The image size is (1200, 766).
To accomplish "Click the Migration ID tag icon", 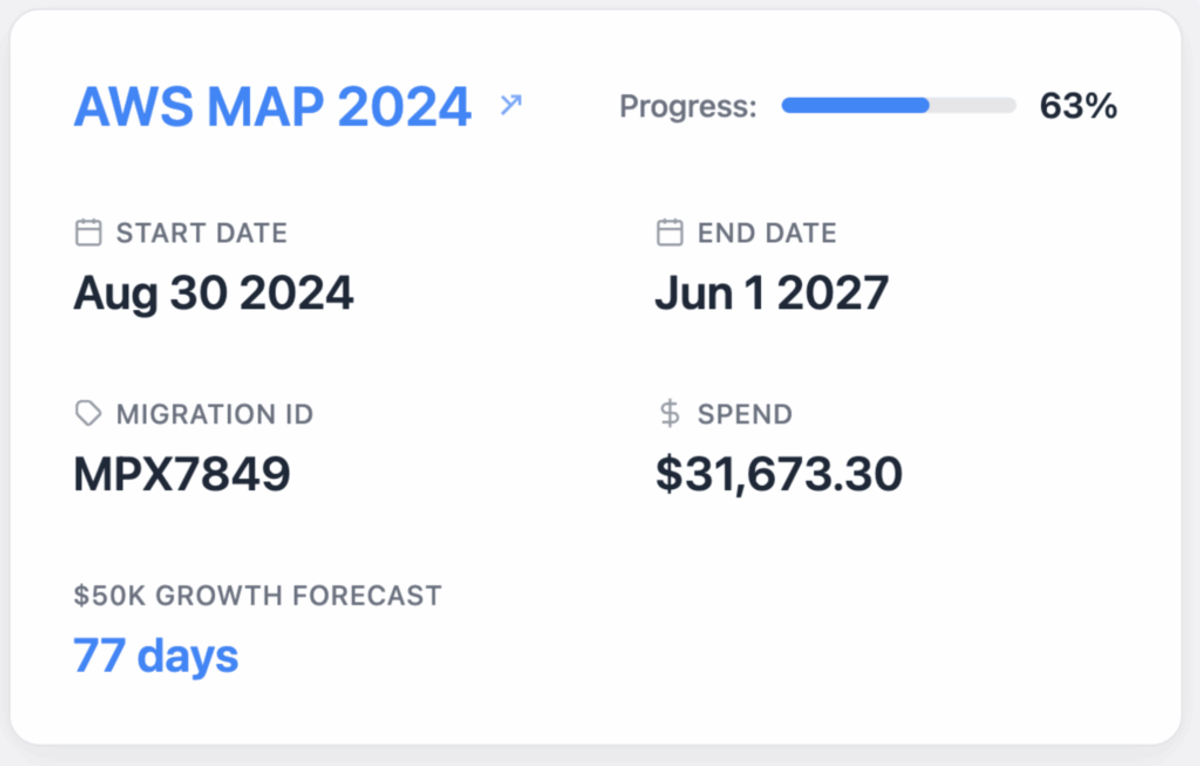I will (x=89, y=413).
